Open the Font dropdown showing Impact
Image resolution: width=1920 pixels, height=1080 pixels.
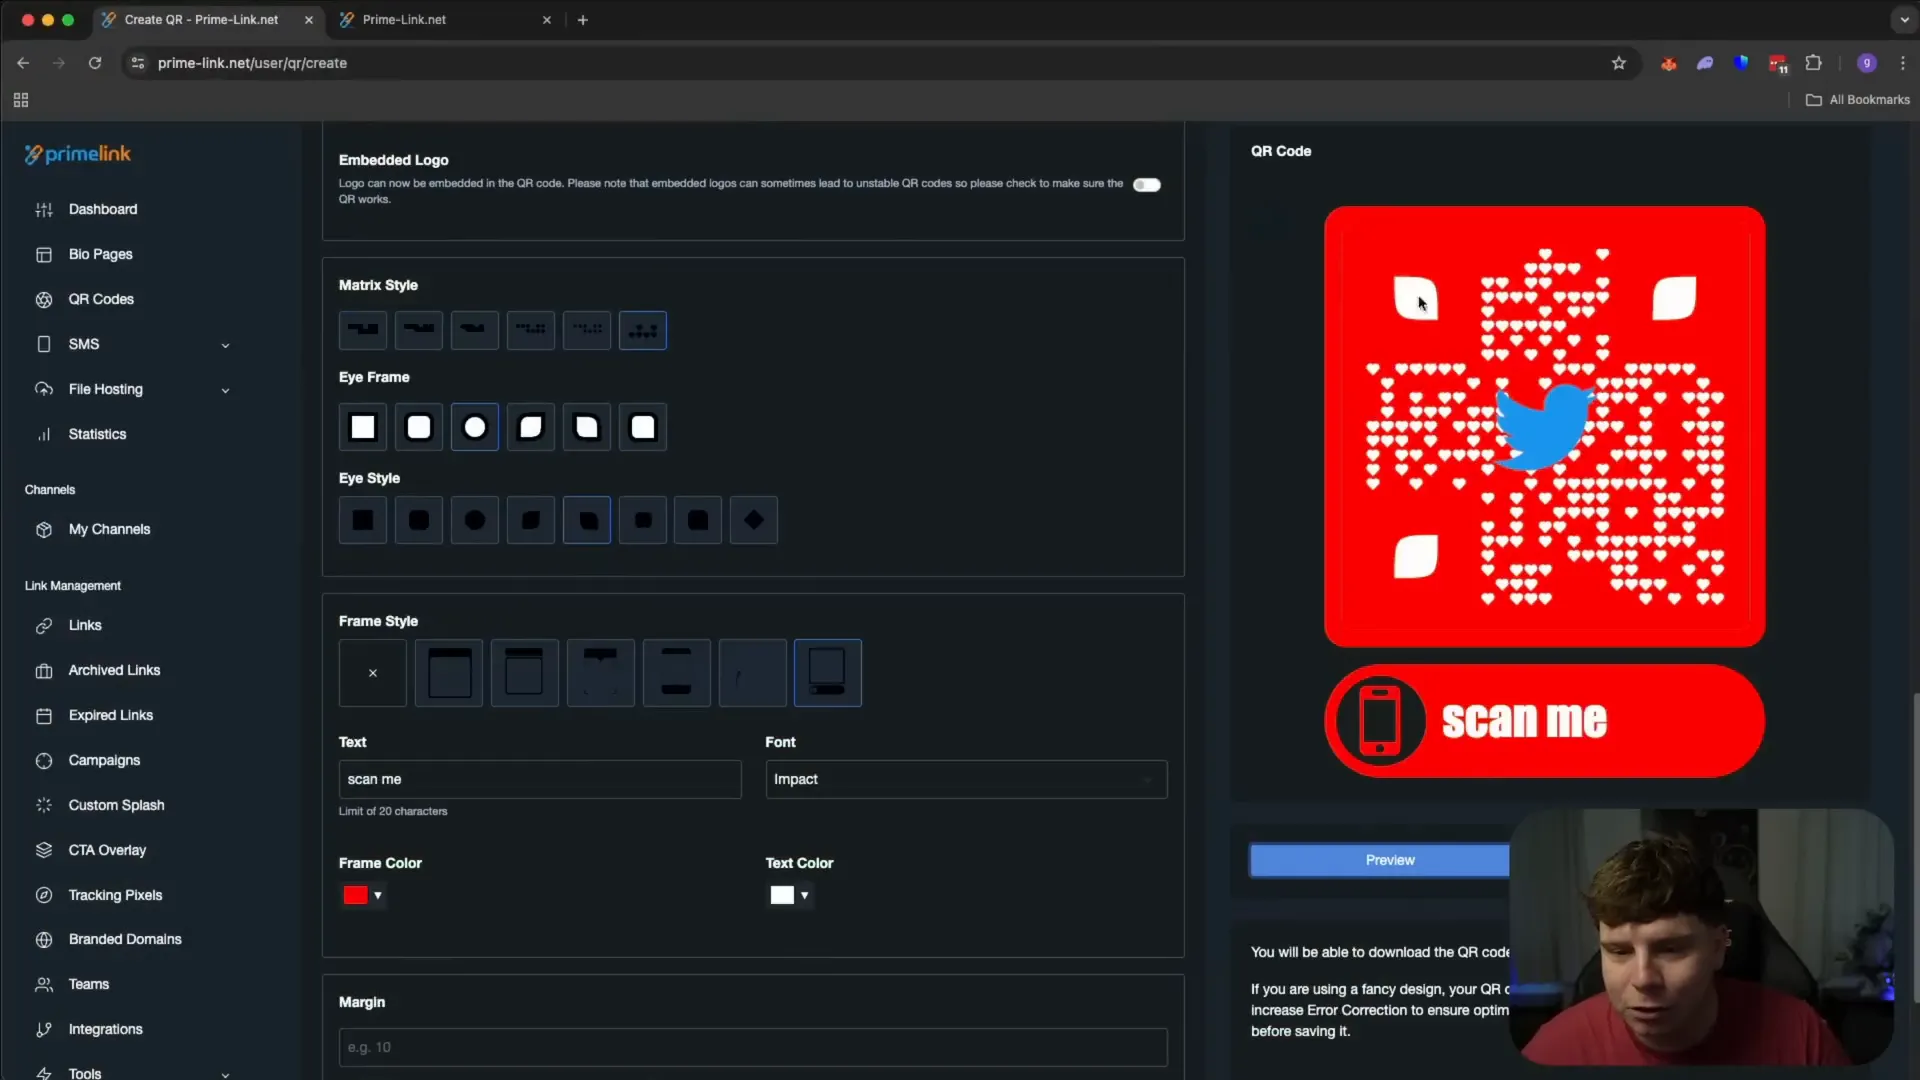[x=966, y=779]
